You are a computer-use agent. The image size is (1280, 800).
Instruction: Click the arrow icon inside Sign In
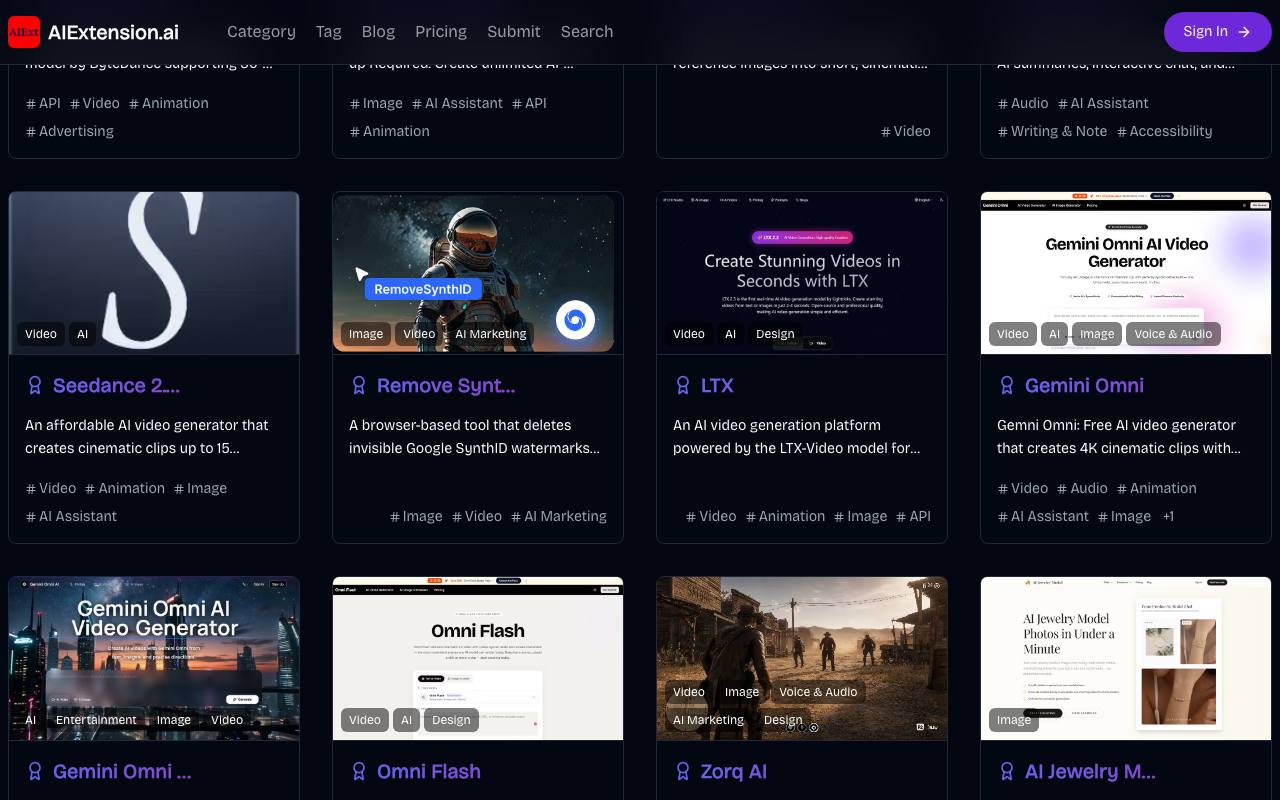1244,32
